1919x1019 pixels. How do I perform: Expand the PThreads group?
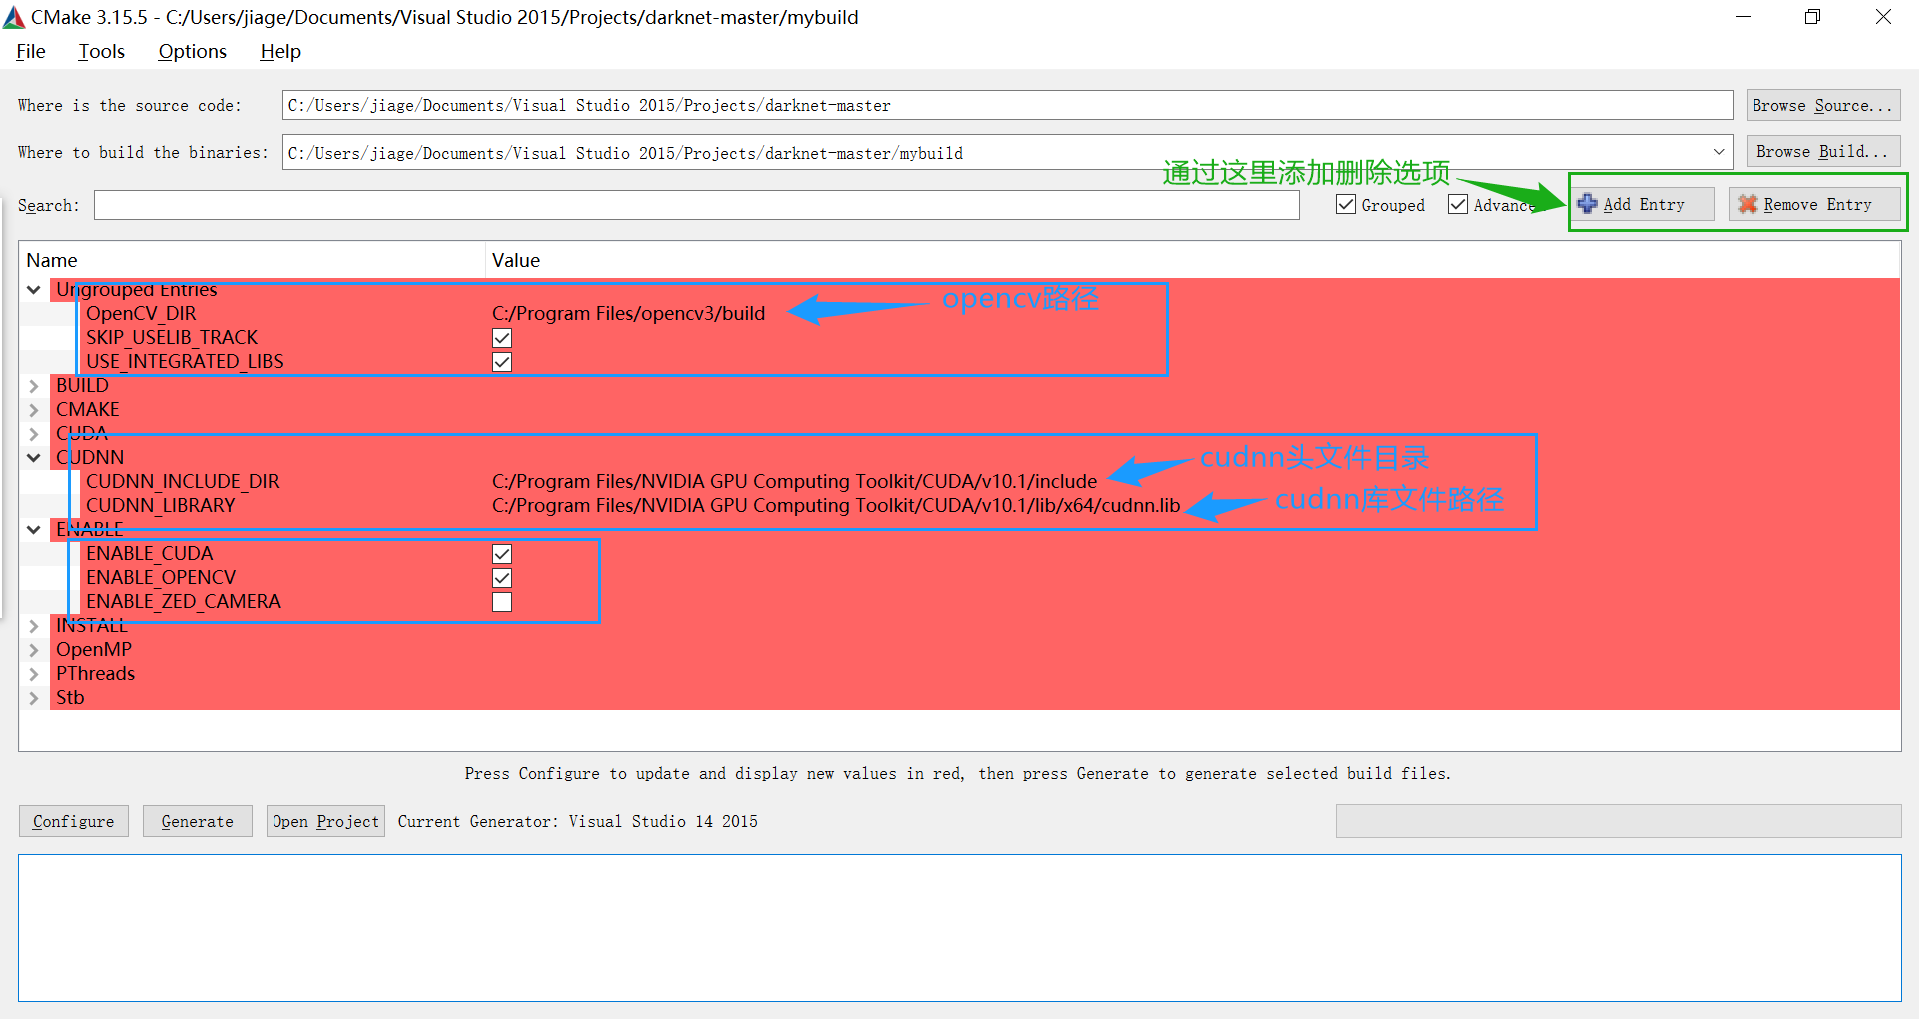[x=34, y=674]
